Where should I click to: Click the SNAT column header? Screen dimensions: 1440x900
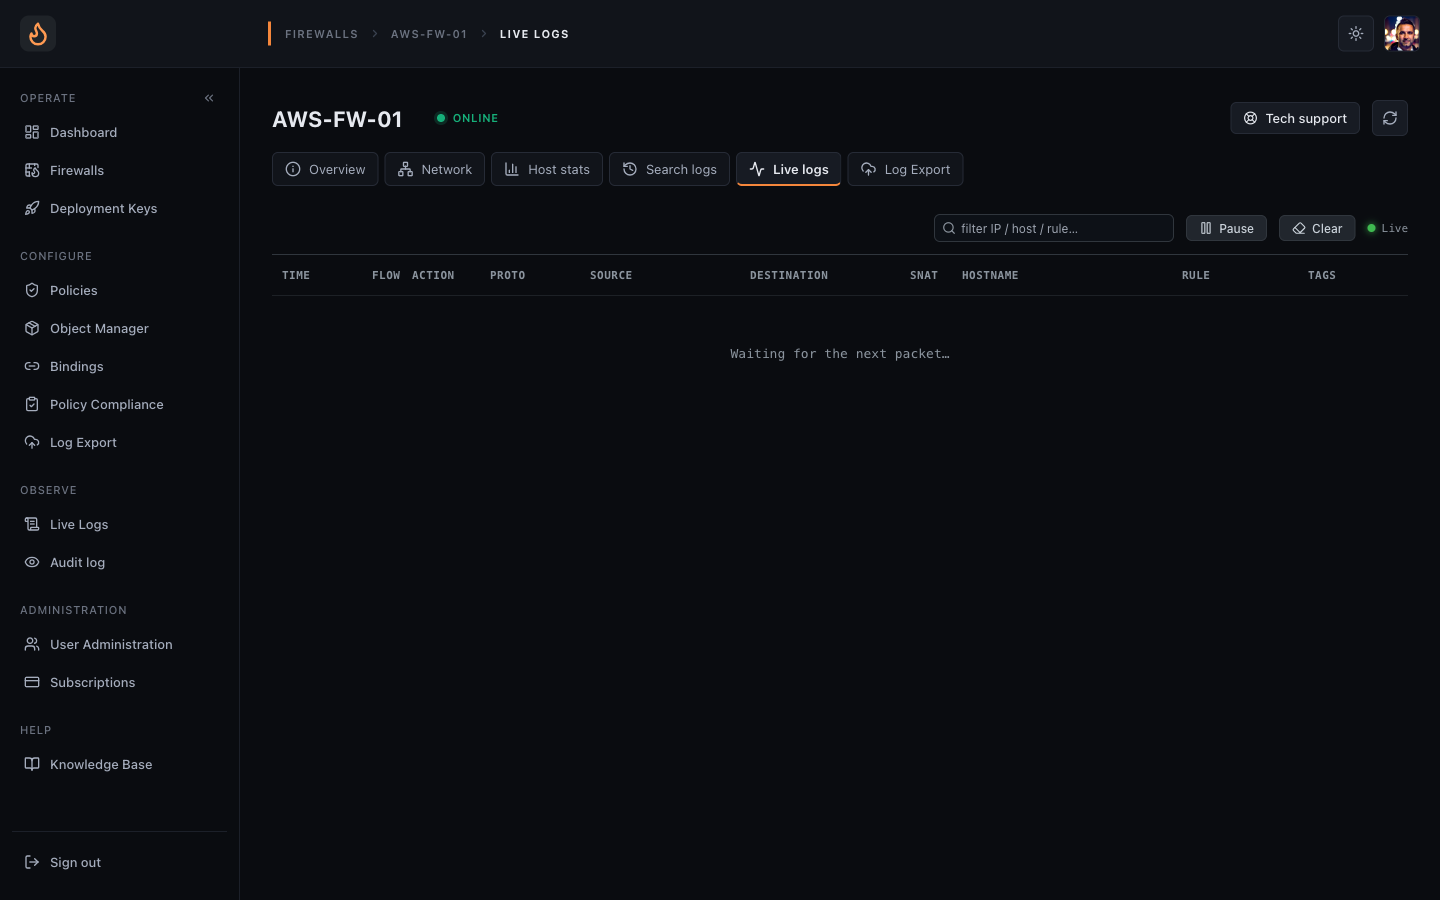click(x=924, y=275)
